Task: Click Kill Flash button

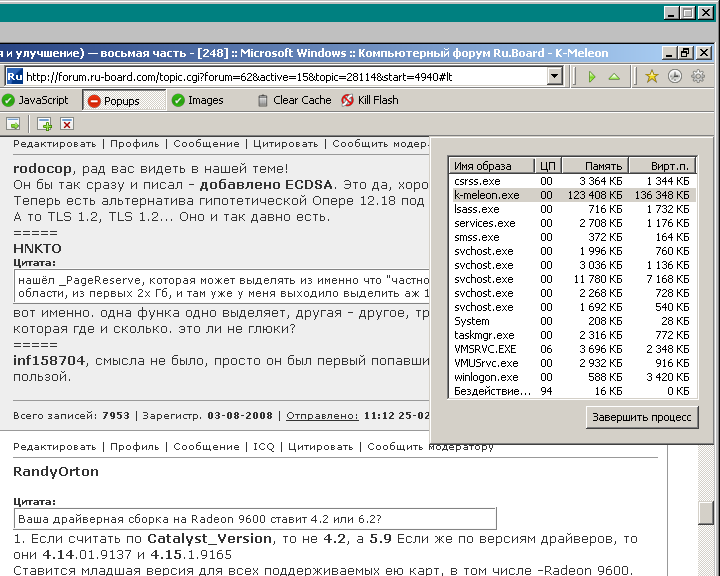Action: (370, 100)
